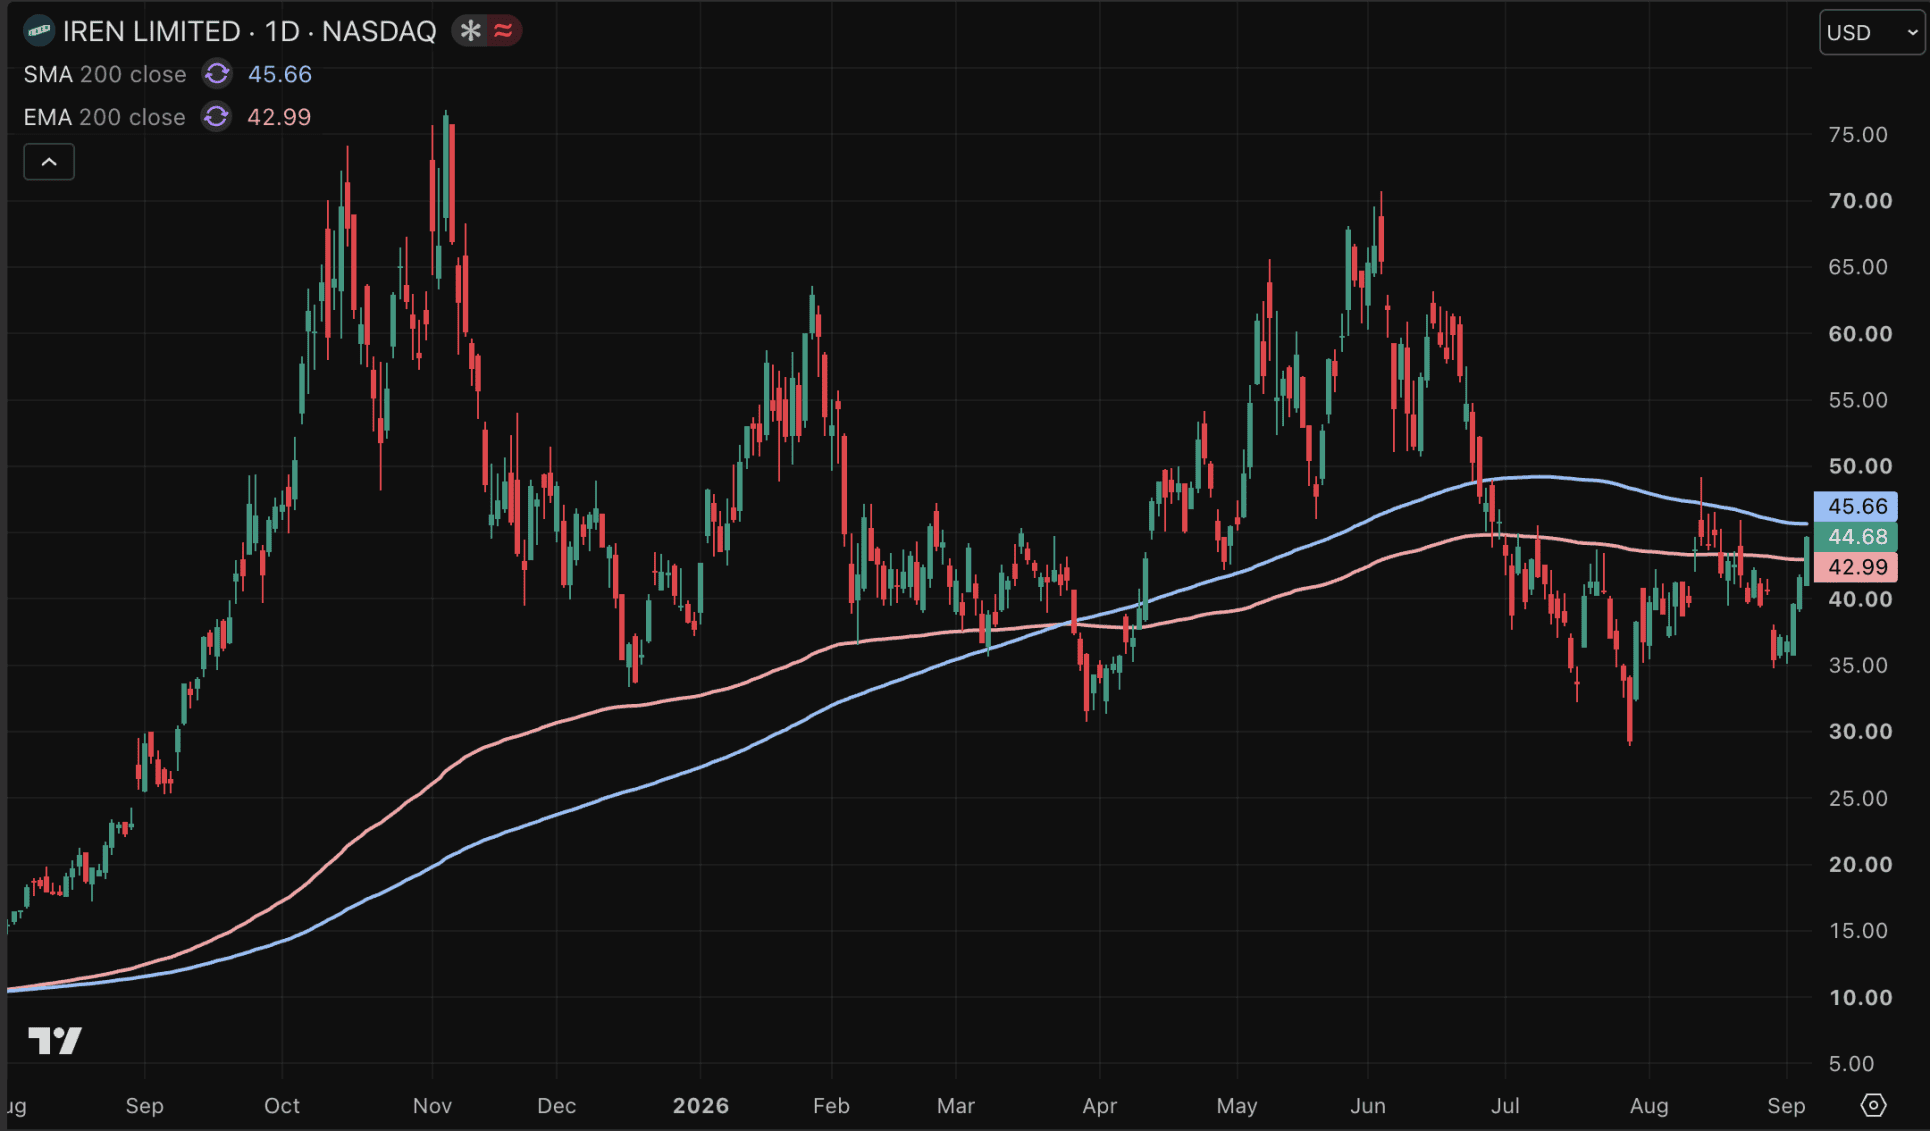Viewport: 1930px width, 1131px height.
Task: Click the 35.00 price axis label
Action: tap(1858, 665)
